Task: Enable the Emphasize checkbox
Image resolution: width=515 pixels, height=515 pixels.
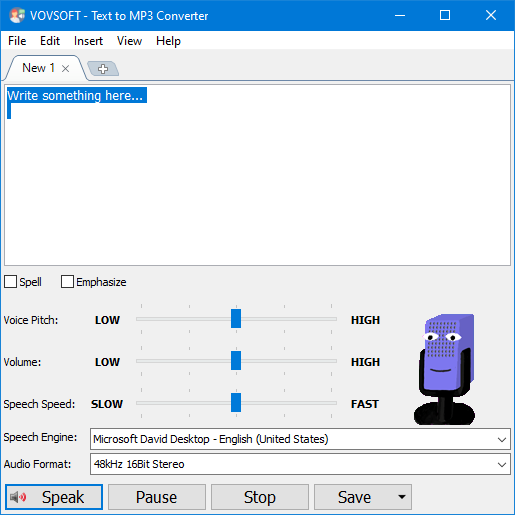Action: (67, 282)
